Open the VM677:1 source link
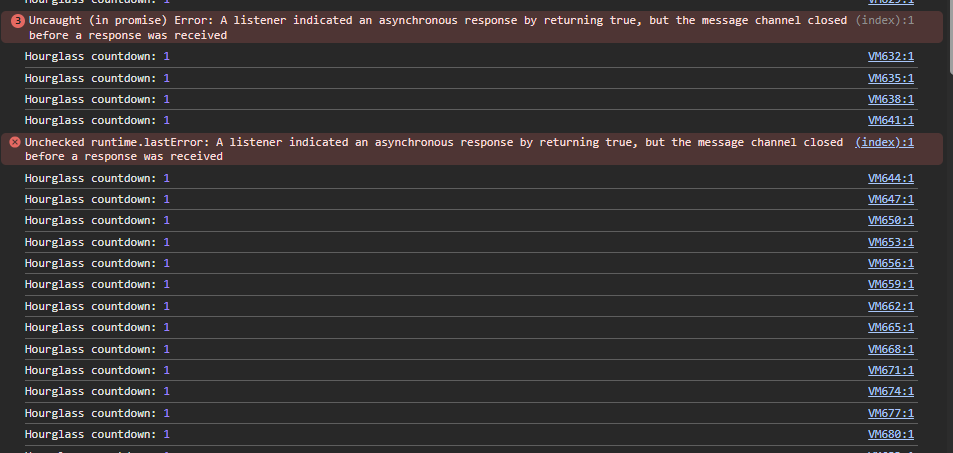 tap(890, 413)
